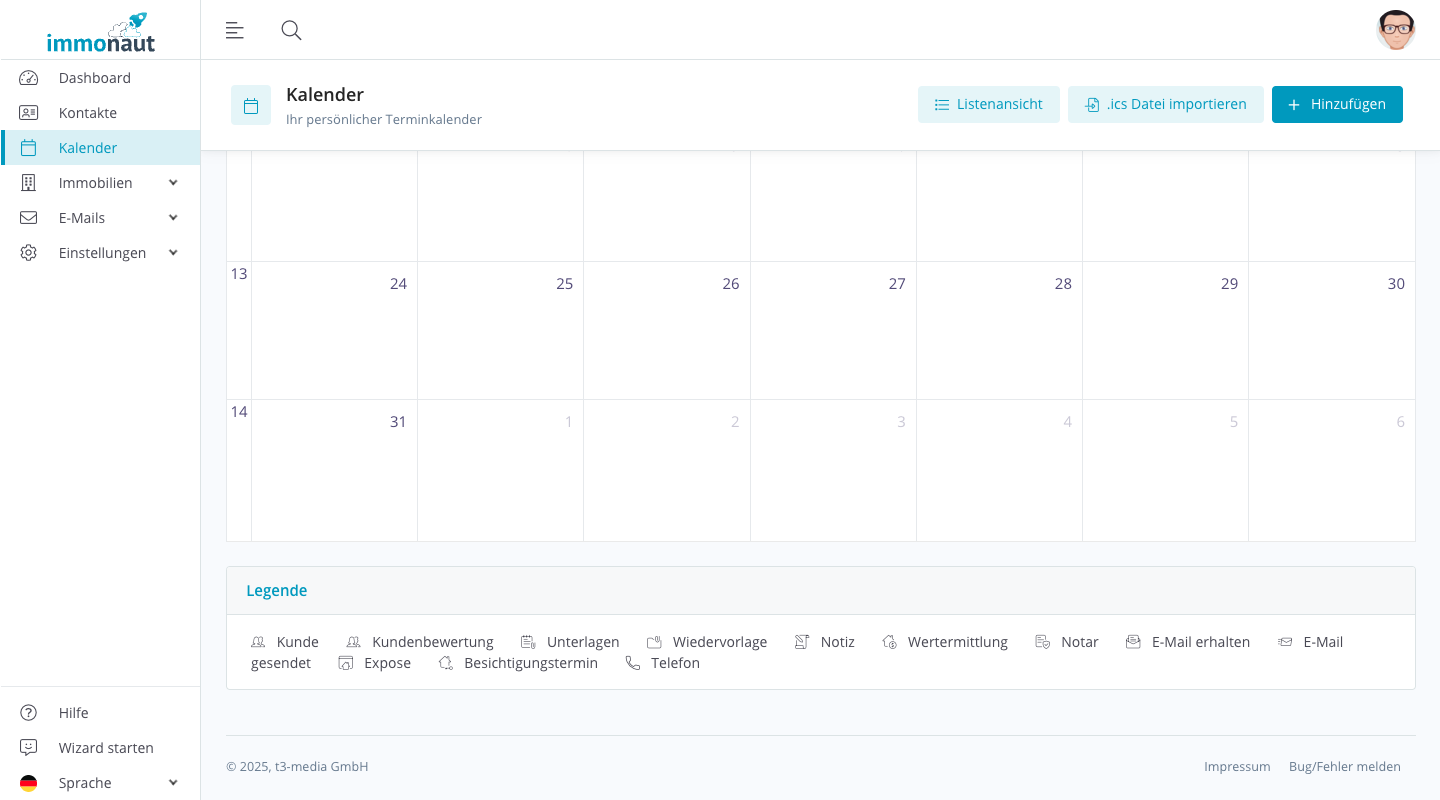This screenshot has height=800, width=1440.
Task: Open the Impressum link
Action: tap(1237, 766)
